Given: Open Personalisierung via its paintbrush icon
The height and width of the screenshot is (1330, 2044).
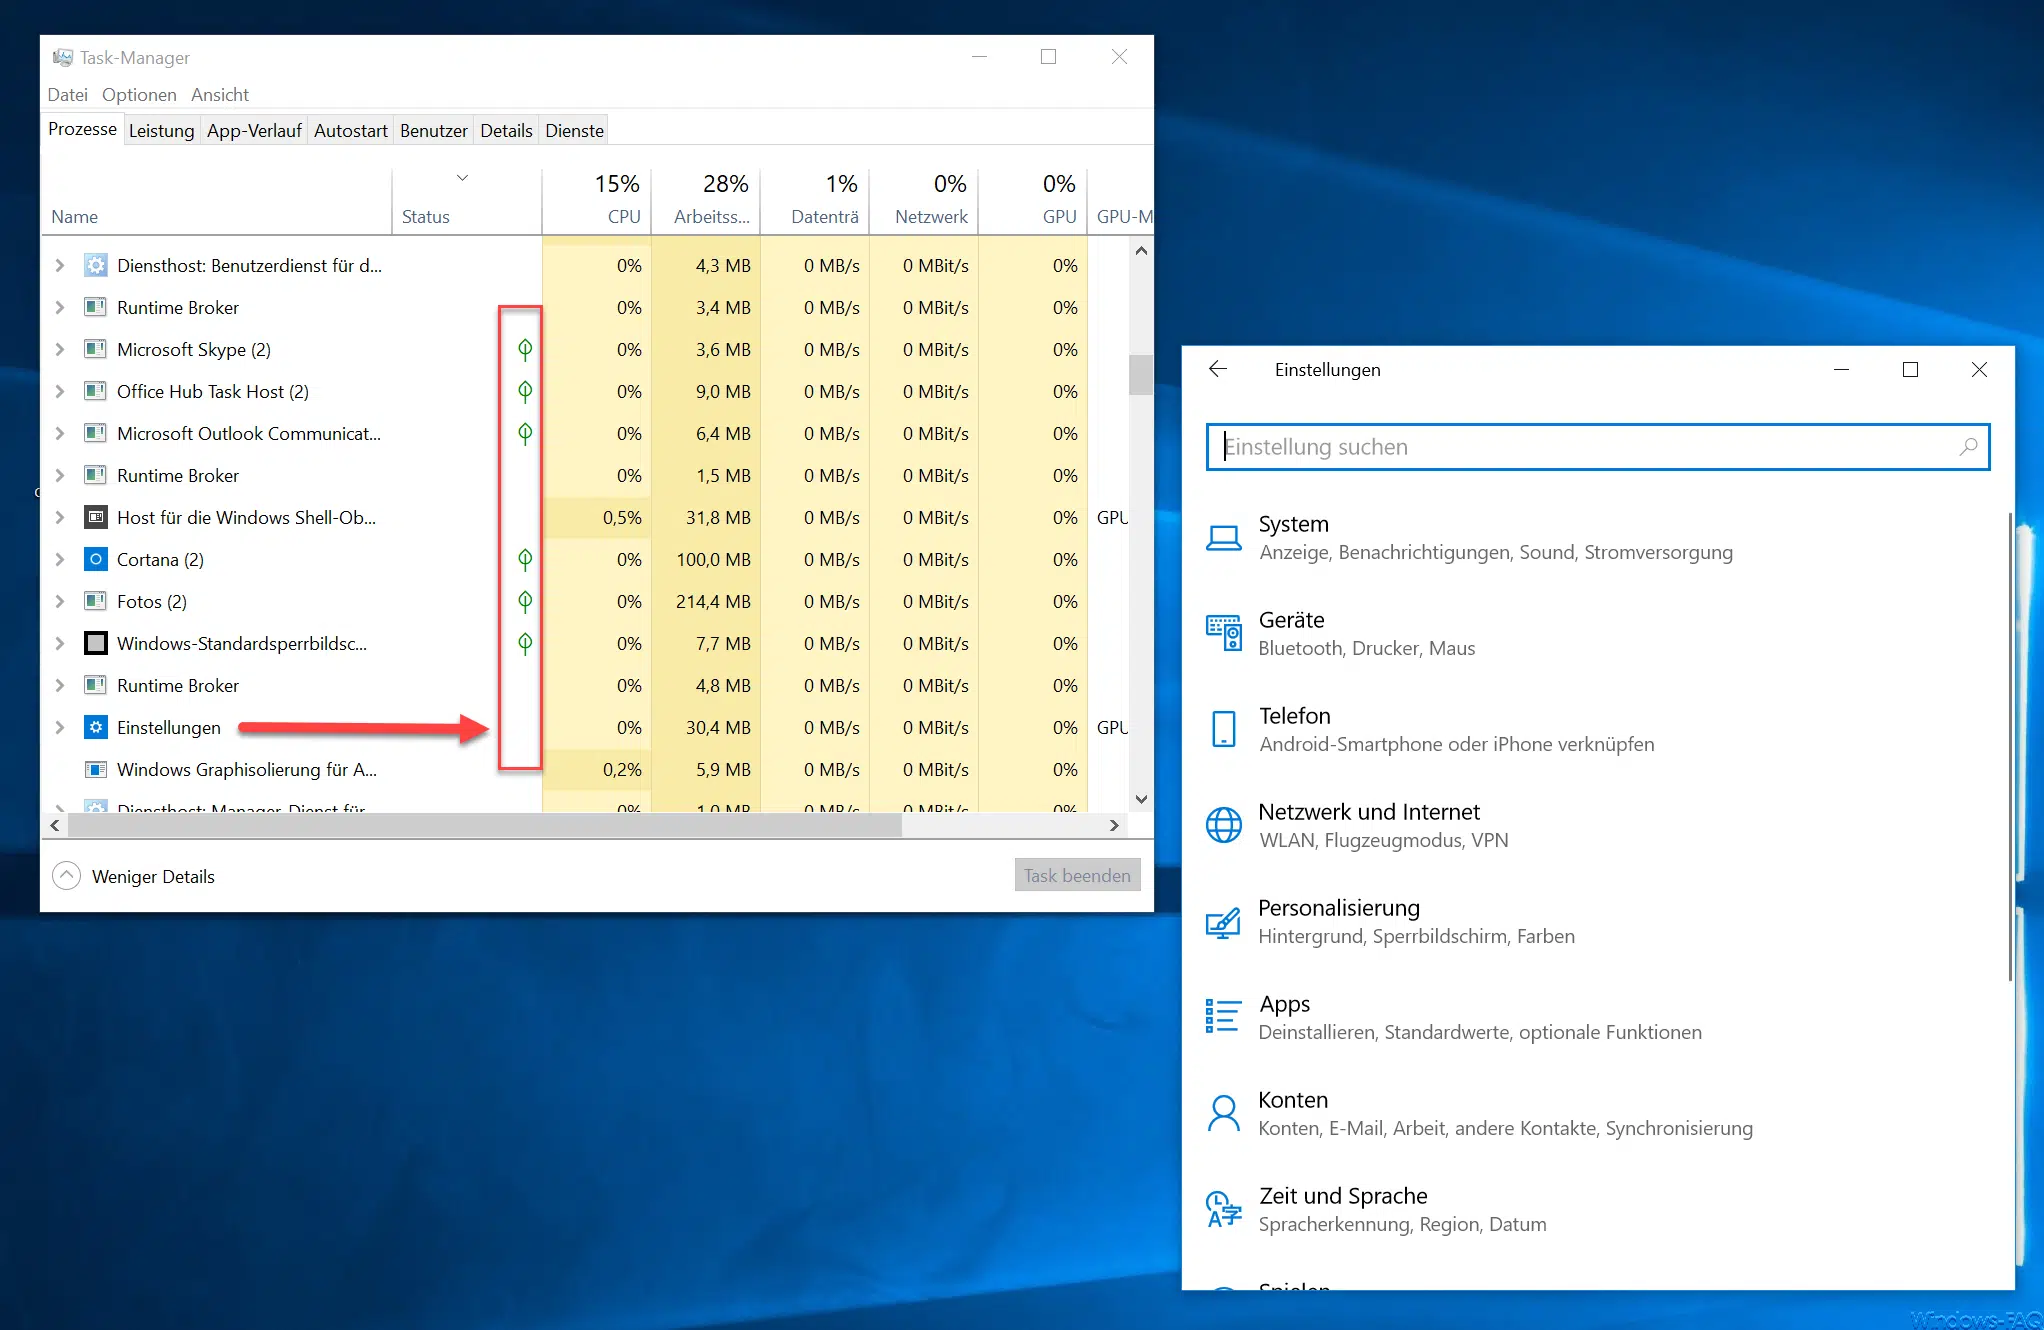Looking at the screenshot, I should point(1223,921).
